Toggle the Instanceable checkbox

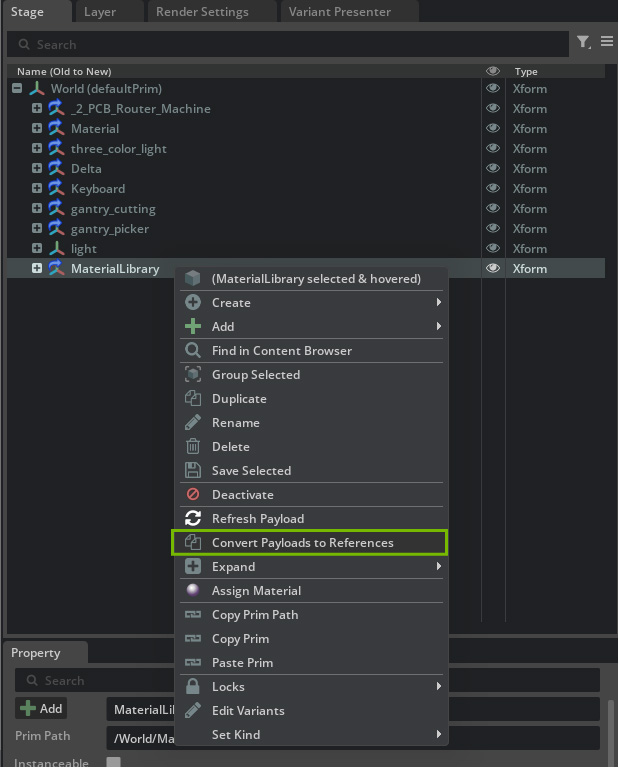coord(113,762)
